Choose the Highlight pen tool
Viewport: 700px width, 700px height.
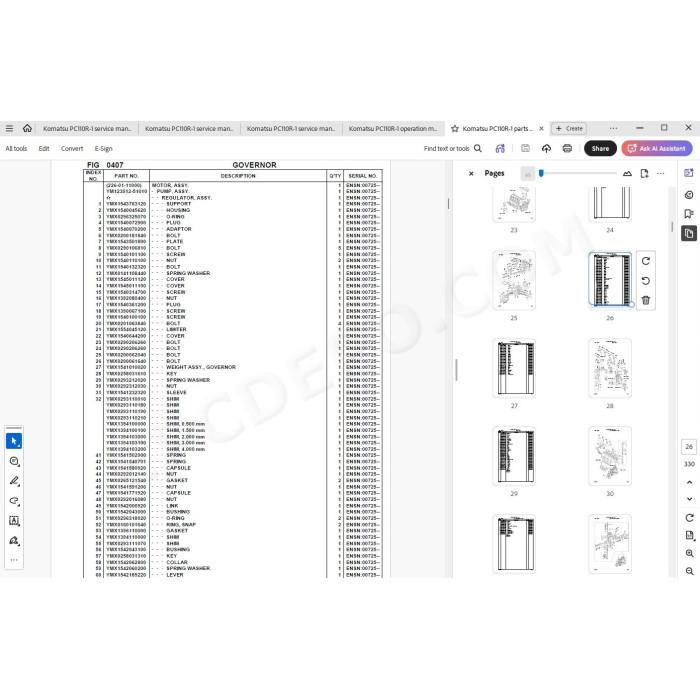[14, 481]
